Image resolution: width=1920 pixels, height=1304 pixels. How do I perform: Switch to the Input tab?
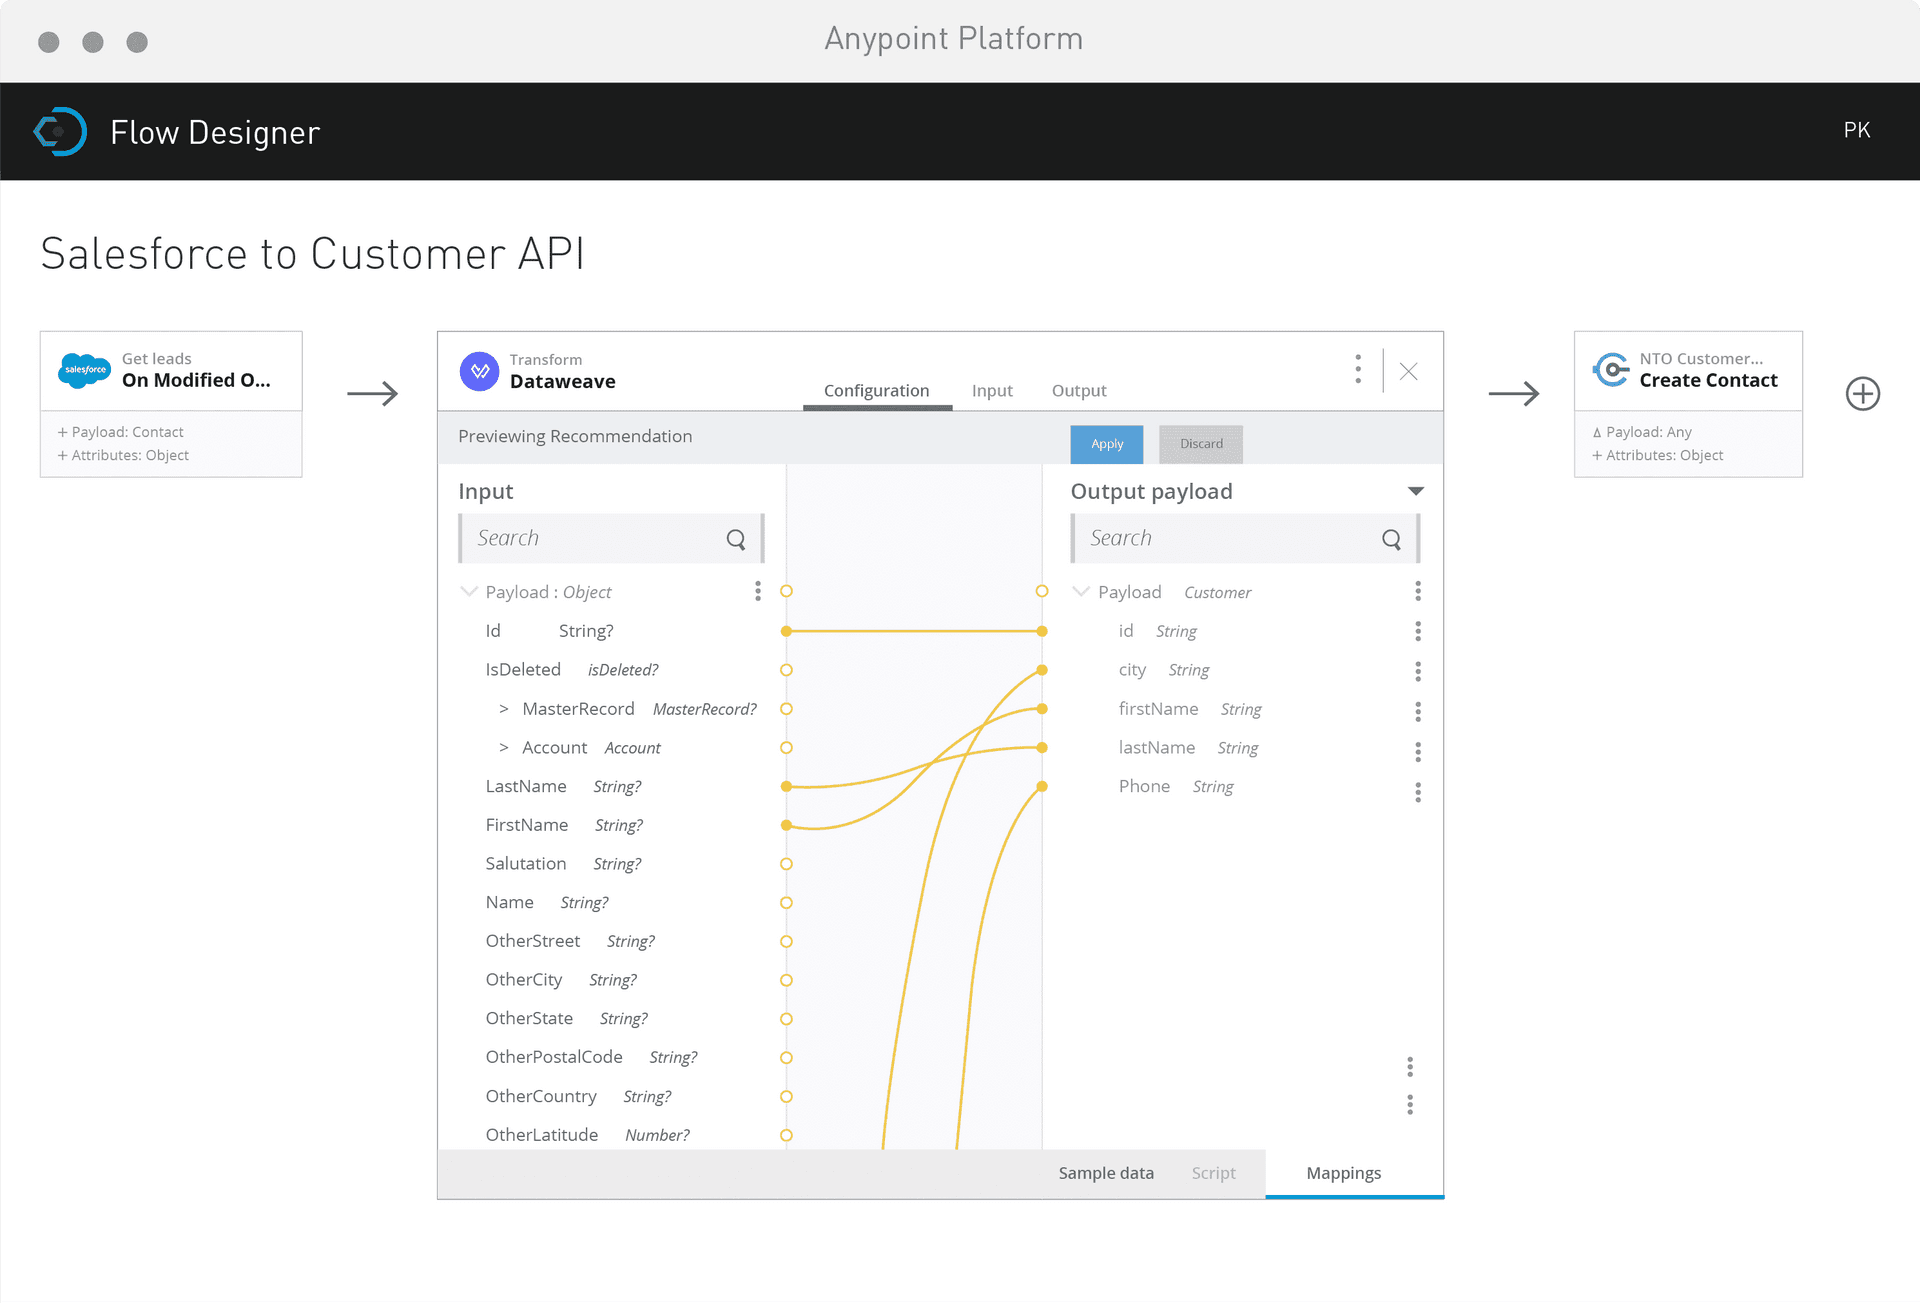tap(991, 390)
